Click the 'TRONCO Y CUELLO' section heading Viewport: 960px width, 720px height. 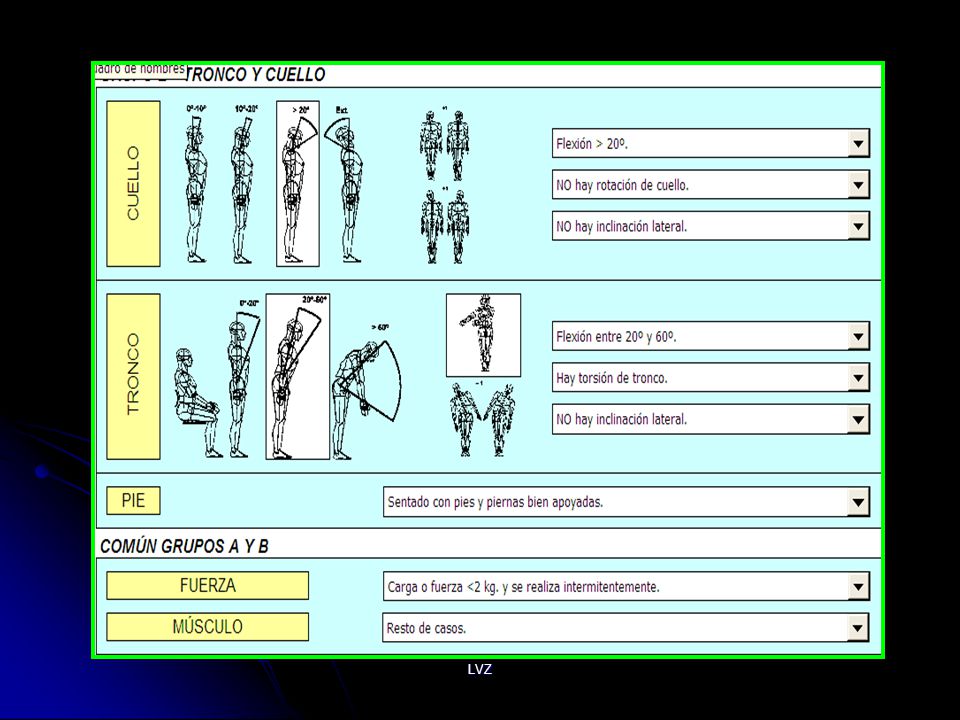click(x=255, y=75)
